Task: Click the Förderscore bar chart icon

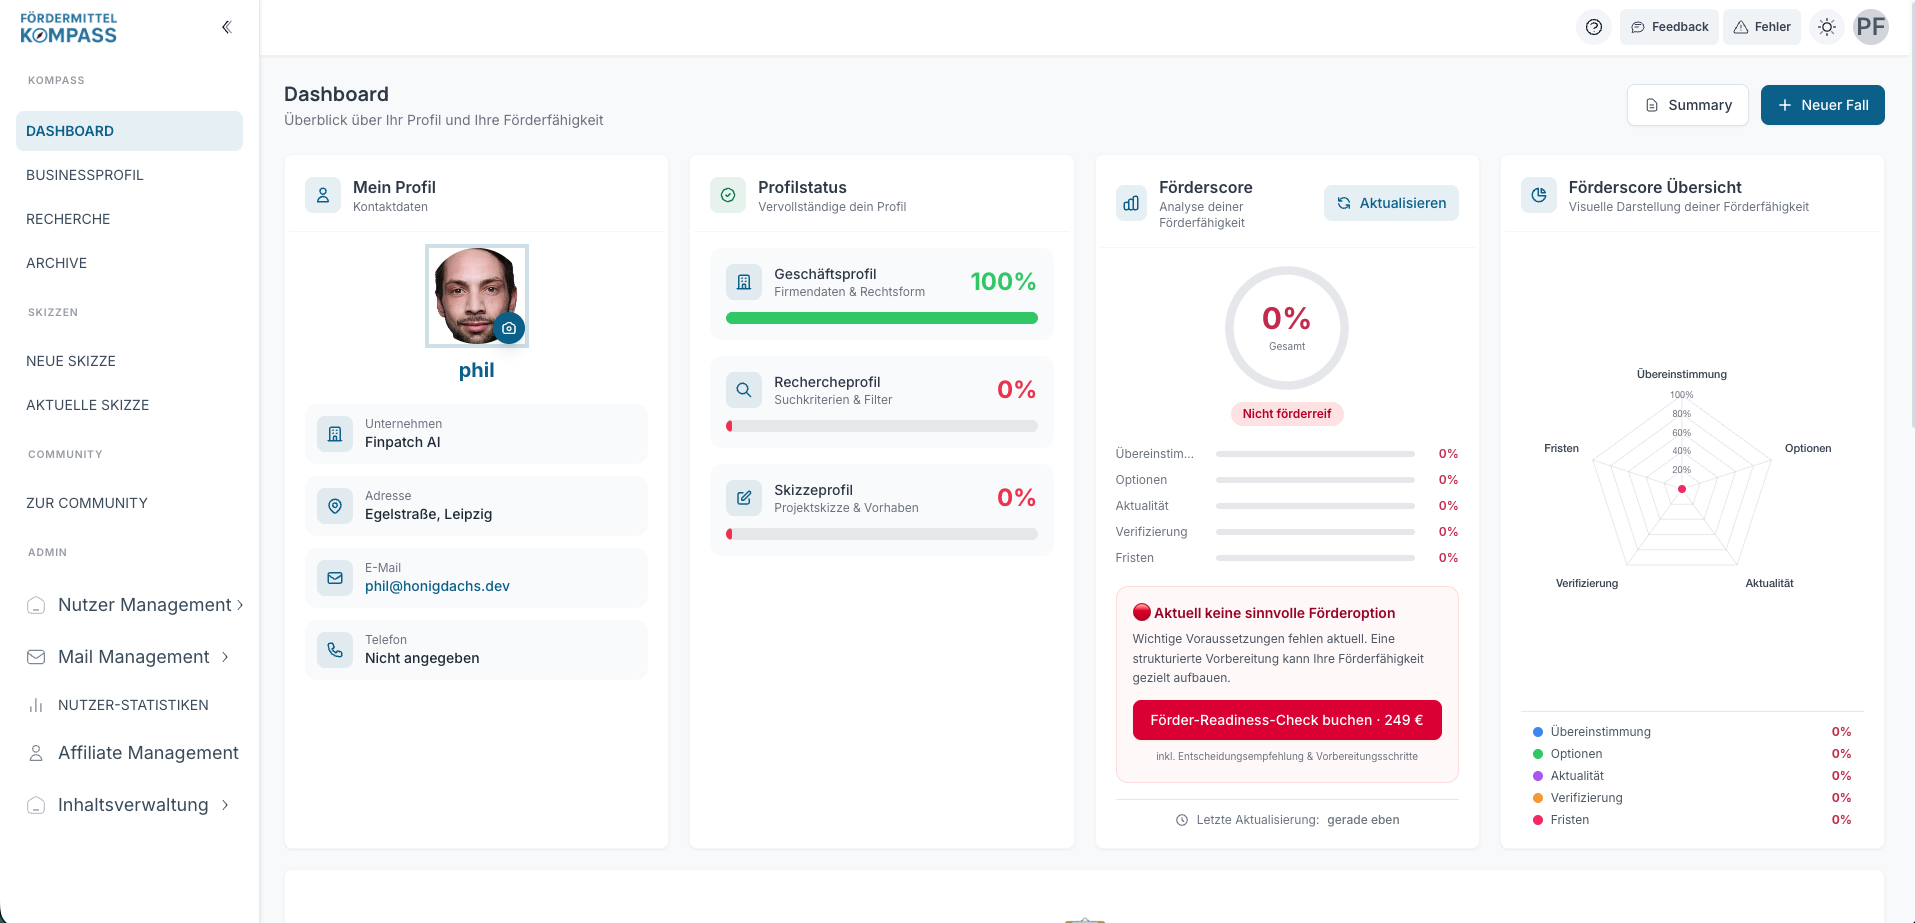Action: pos(1131,203)
